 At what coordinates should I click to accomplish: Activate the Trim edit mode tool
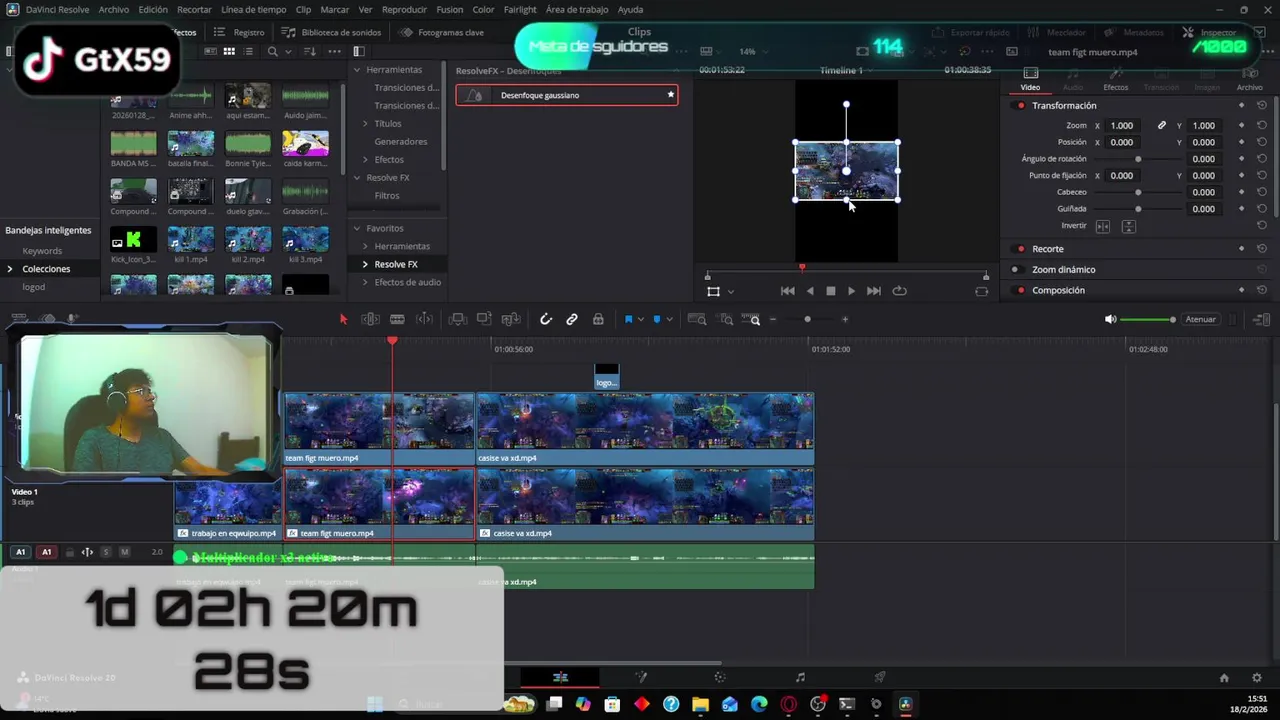370,319
